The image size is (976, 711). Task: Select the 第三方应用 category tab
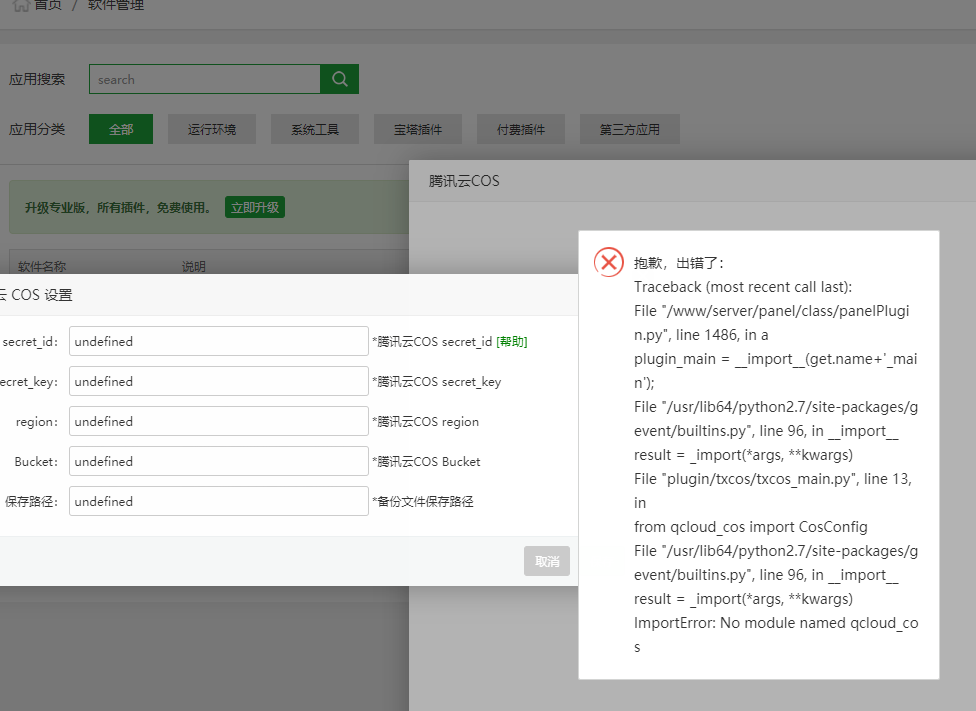point(629,129)
